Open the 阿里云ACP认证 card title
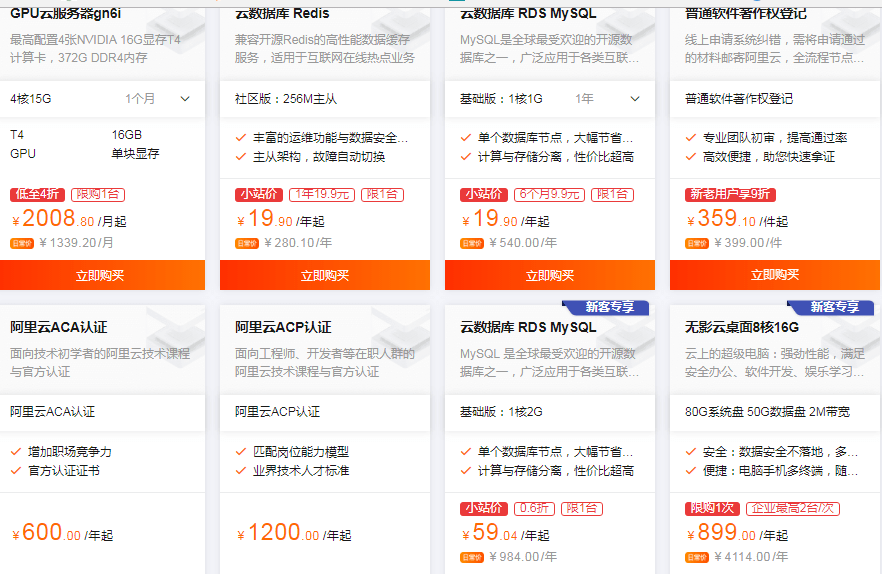 [283, 327]
